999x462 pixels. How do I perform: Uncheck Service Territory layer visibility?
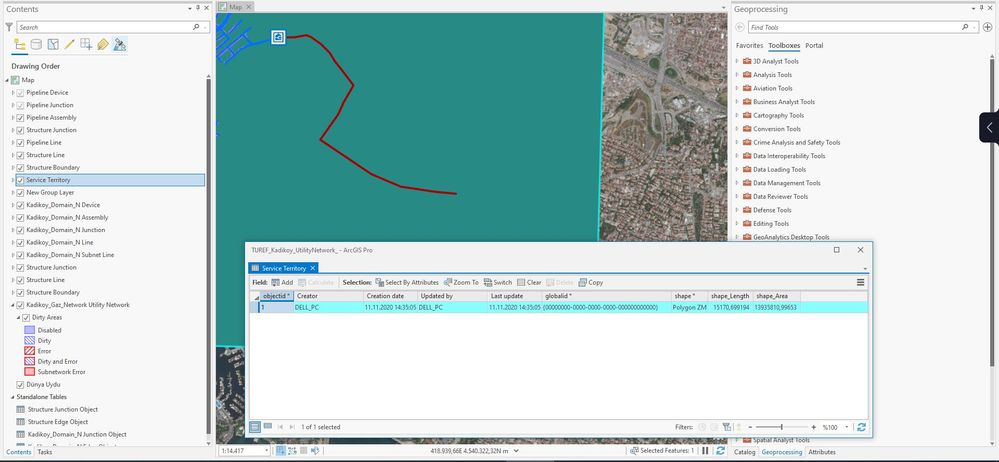point(20,180)
